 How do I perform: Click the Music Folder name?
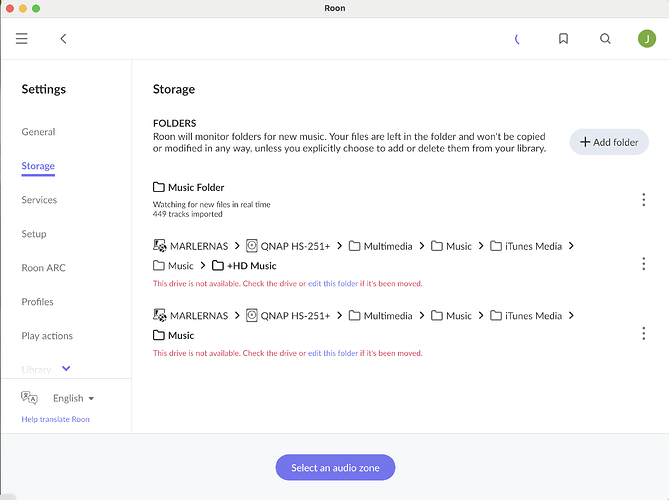196,187
